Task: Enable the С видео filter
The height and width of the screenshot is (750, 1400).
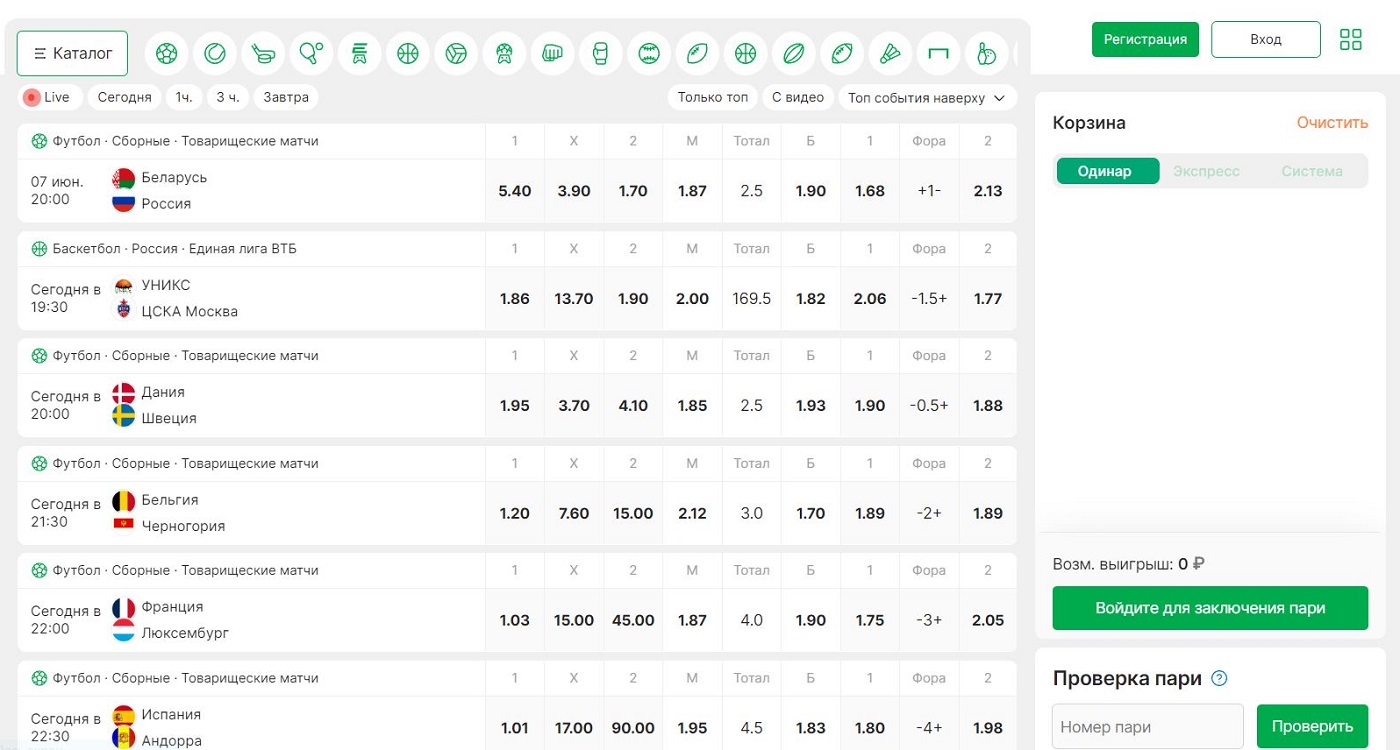Action: pos(798,97)
